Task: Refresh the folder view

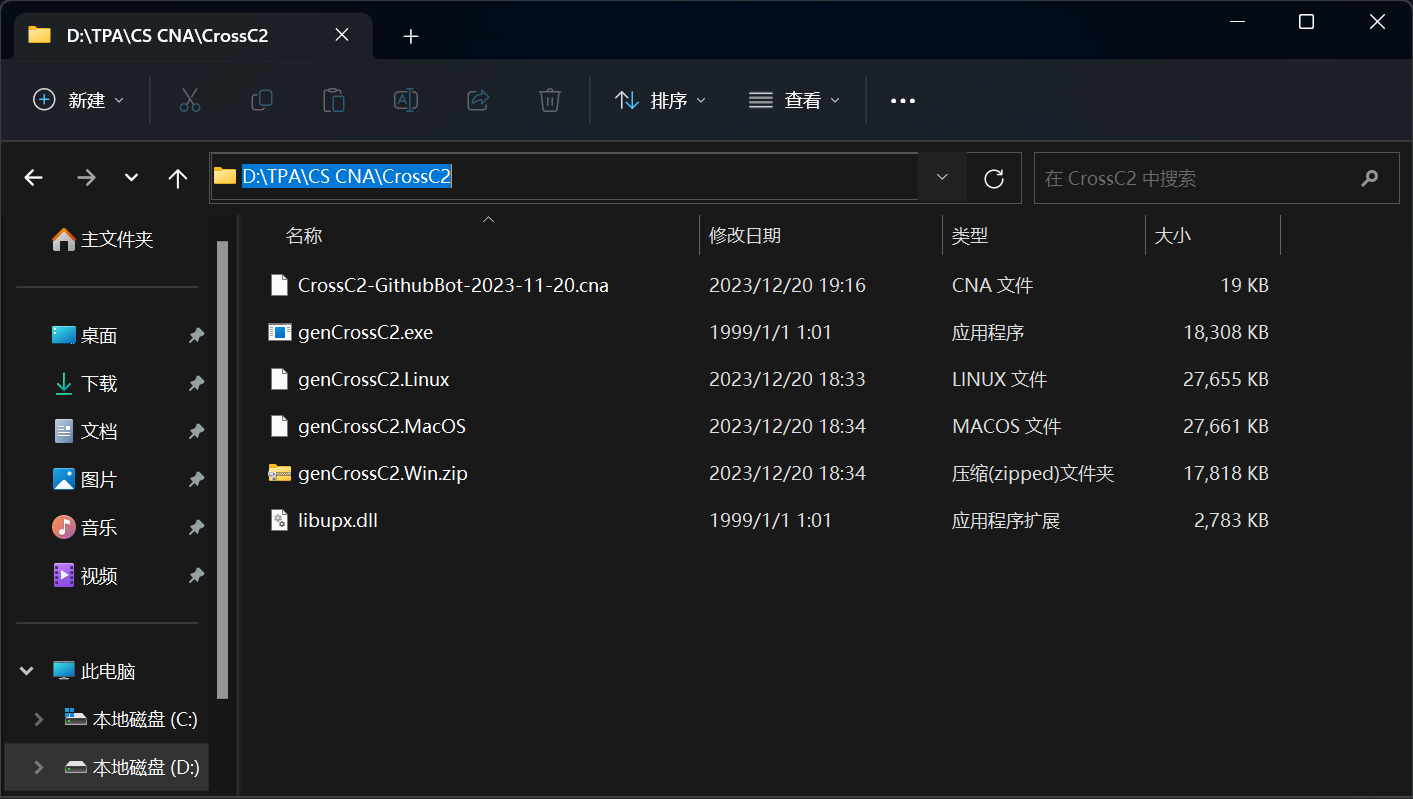Action: (993, 177)
